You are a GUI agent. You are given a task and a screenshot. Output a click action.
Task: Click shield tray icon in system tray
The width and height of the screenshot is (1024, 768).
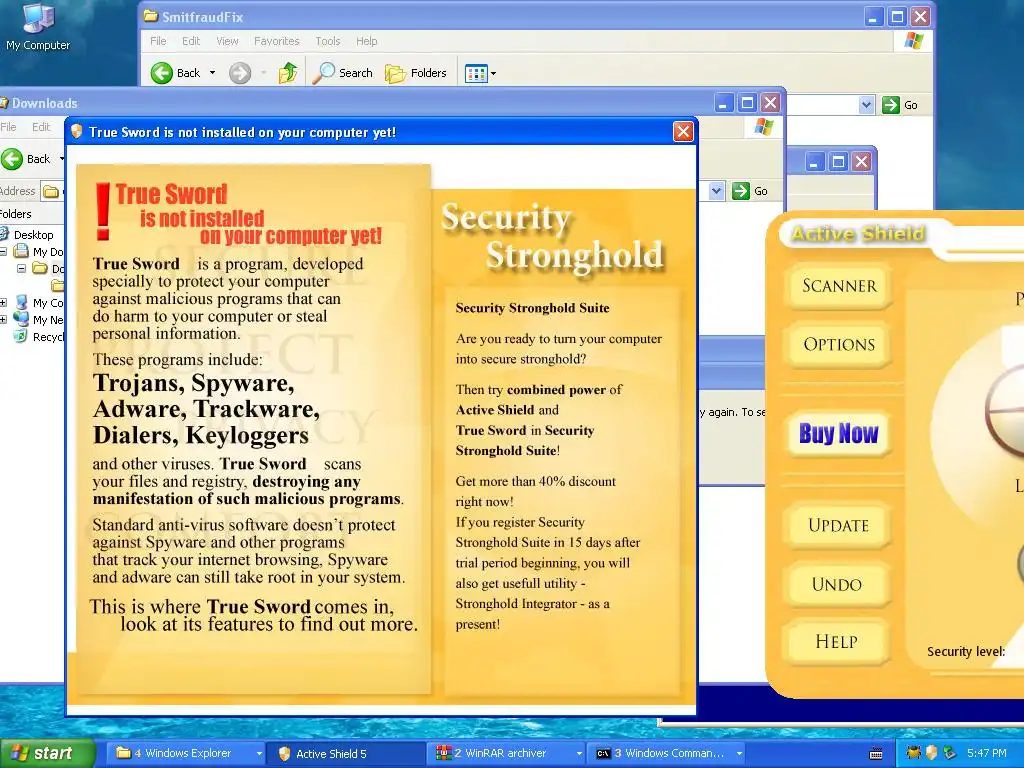931,753
